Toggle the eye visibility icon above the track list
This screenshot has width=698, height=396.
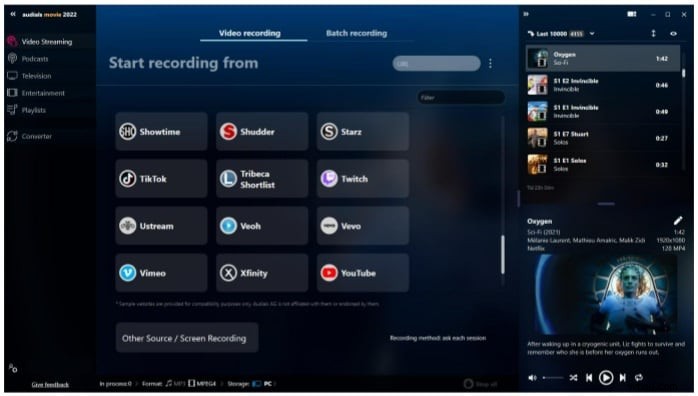(674, 33)
